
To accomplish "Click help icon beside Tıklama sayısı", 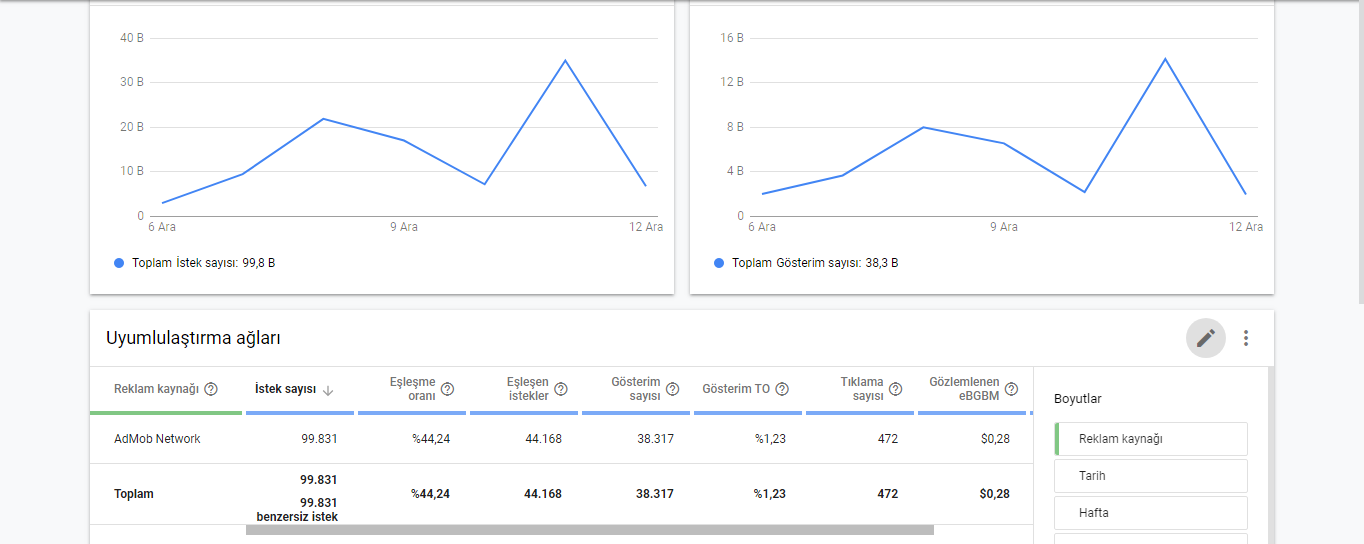I will [896, 389].
